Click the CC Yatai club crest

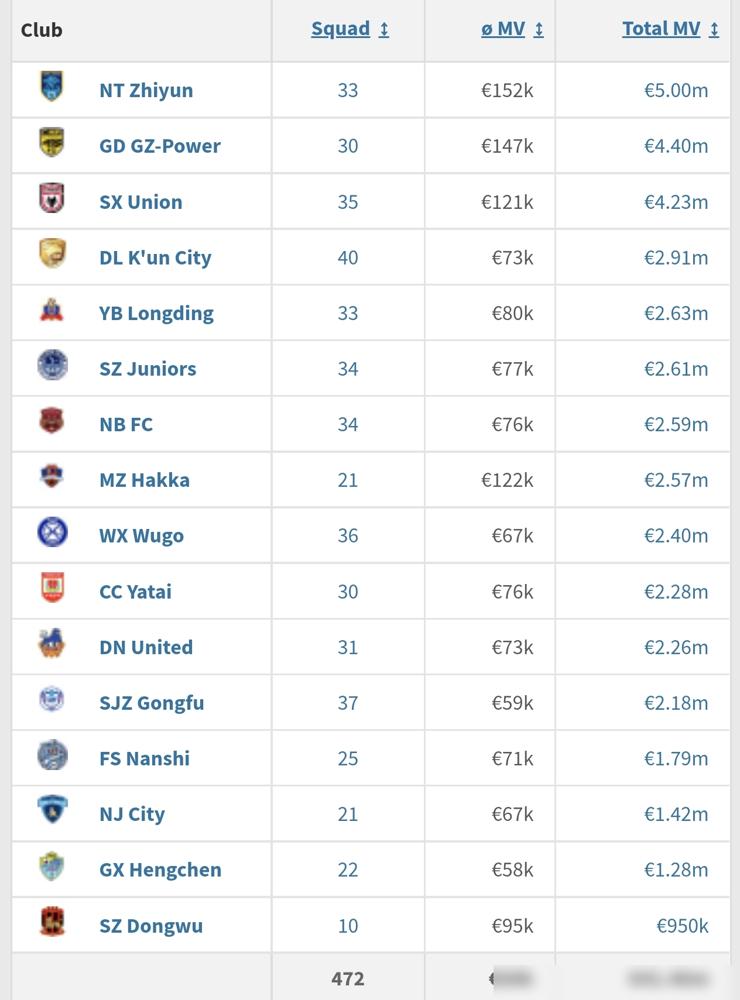(52, 589)
